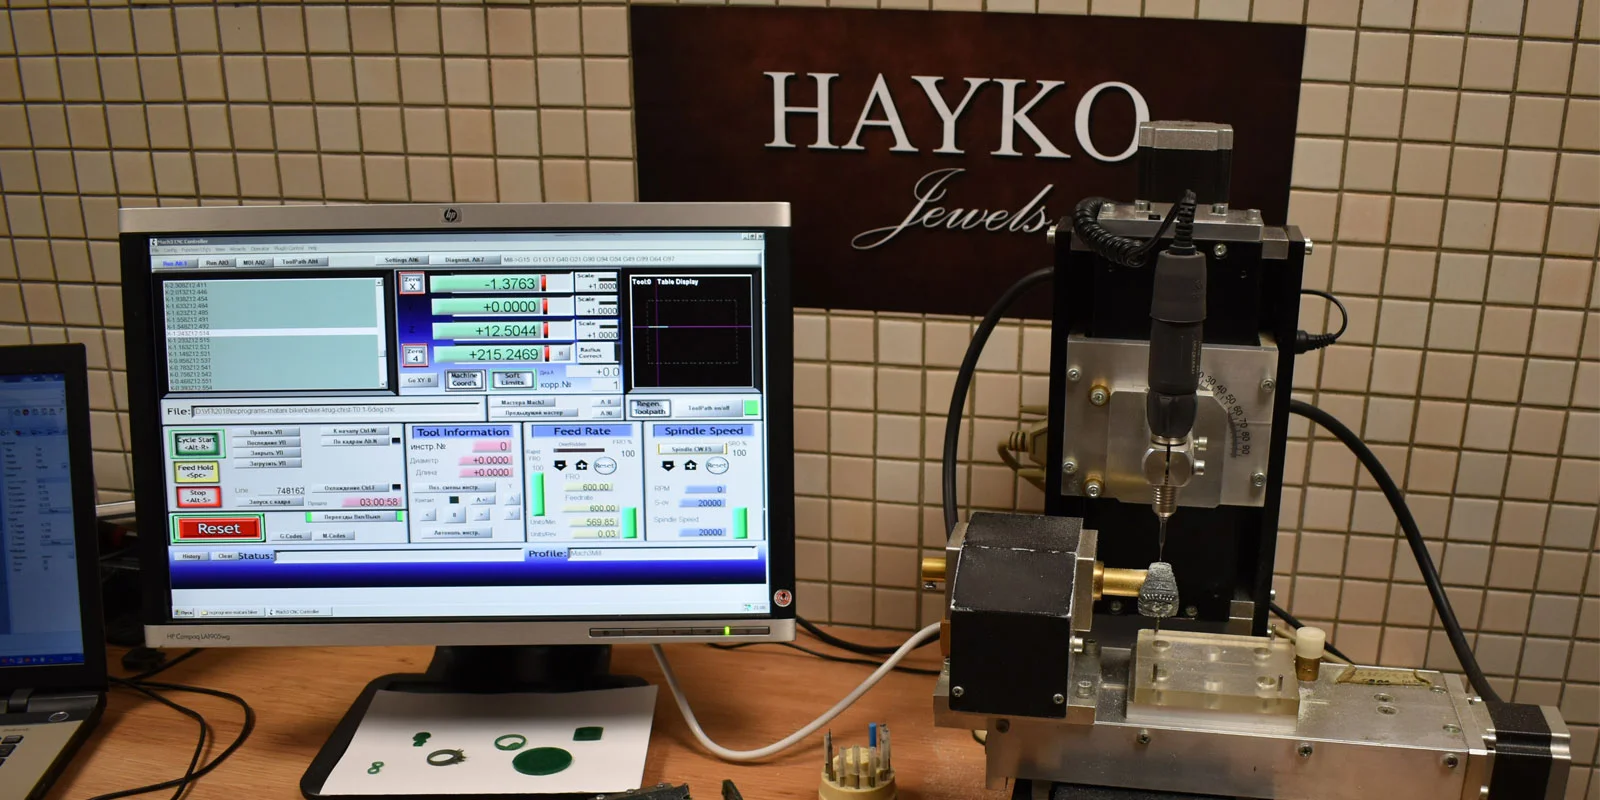Lower spindle speed with down arrow
Image resolution: width=1600 pixels, height=800 pixels.
point(669,466)
